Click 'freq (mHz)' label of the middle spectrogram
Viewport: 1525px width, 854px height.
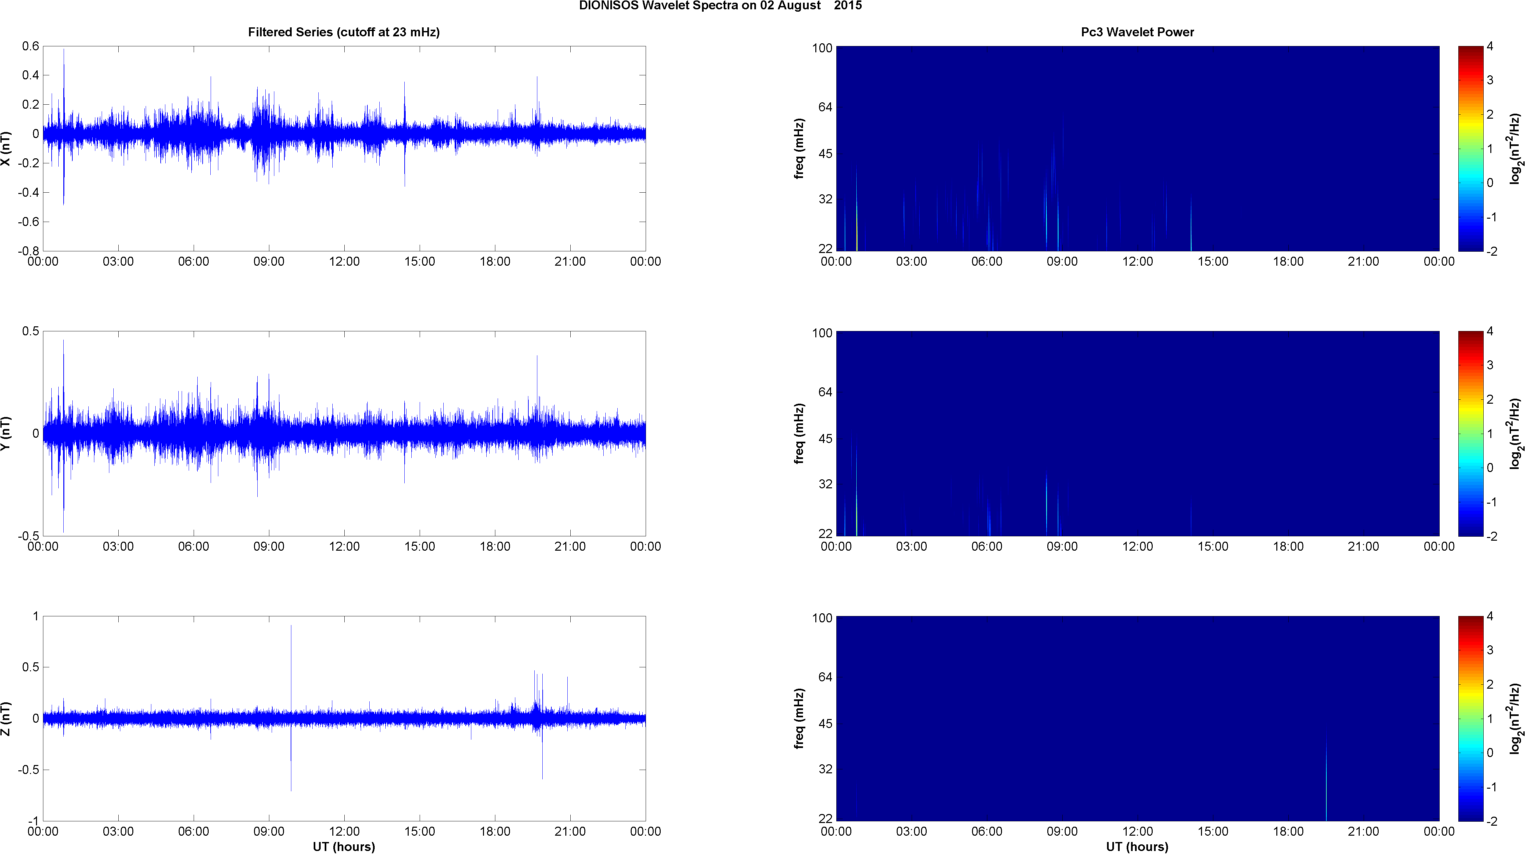[x=800, y=434]
